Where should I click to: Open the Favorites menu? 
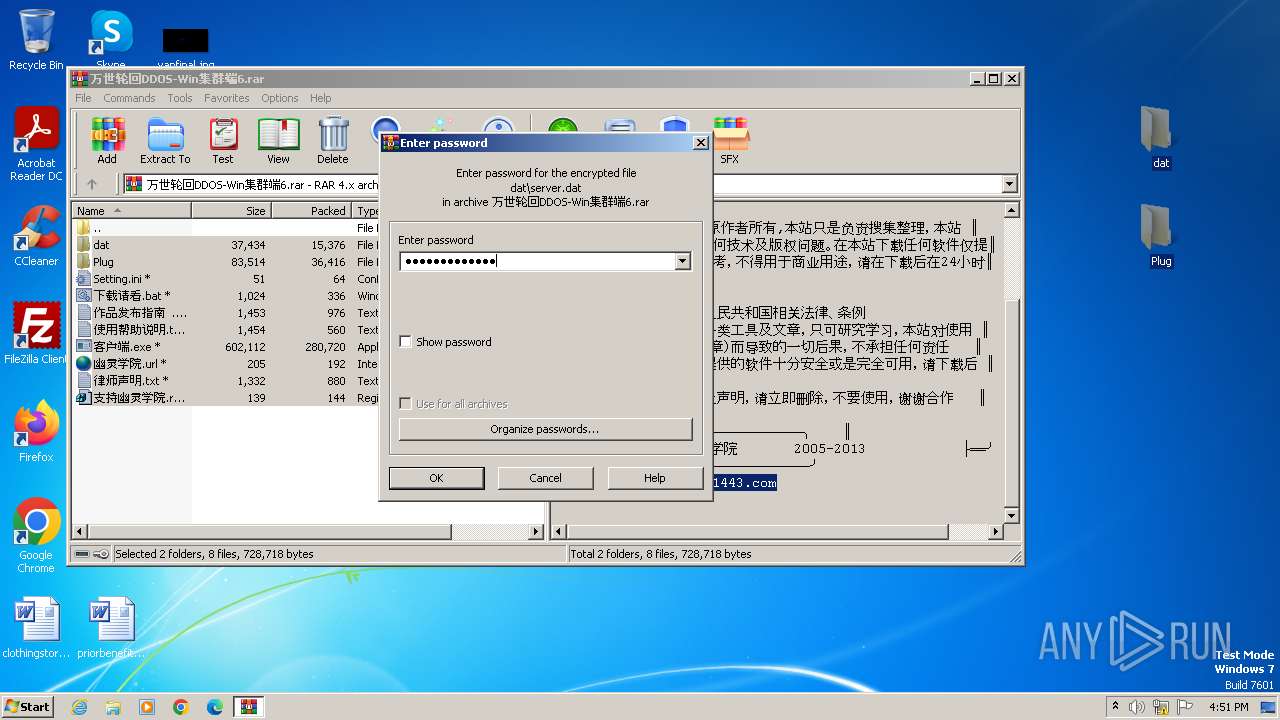click(x=227, y=98)
